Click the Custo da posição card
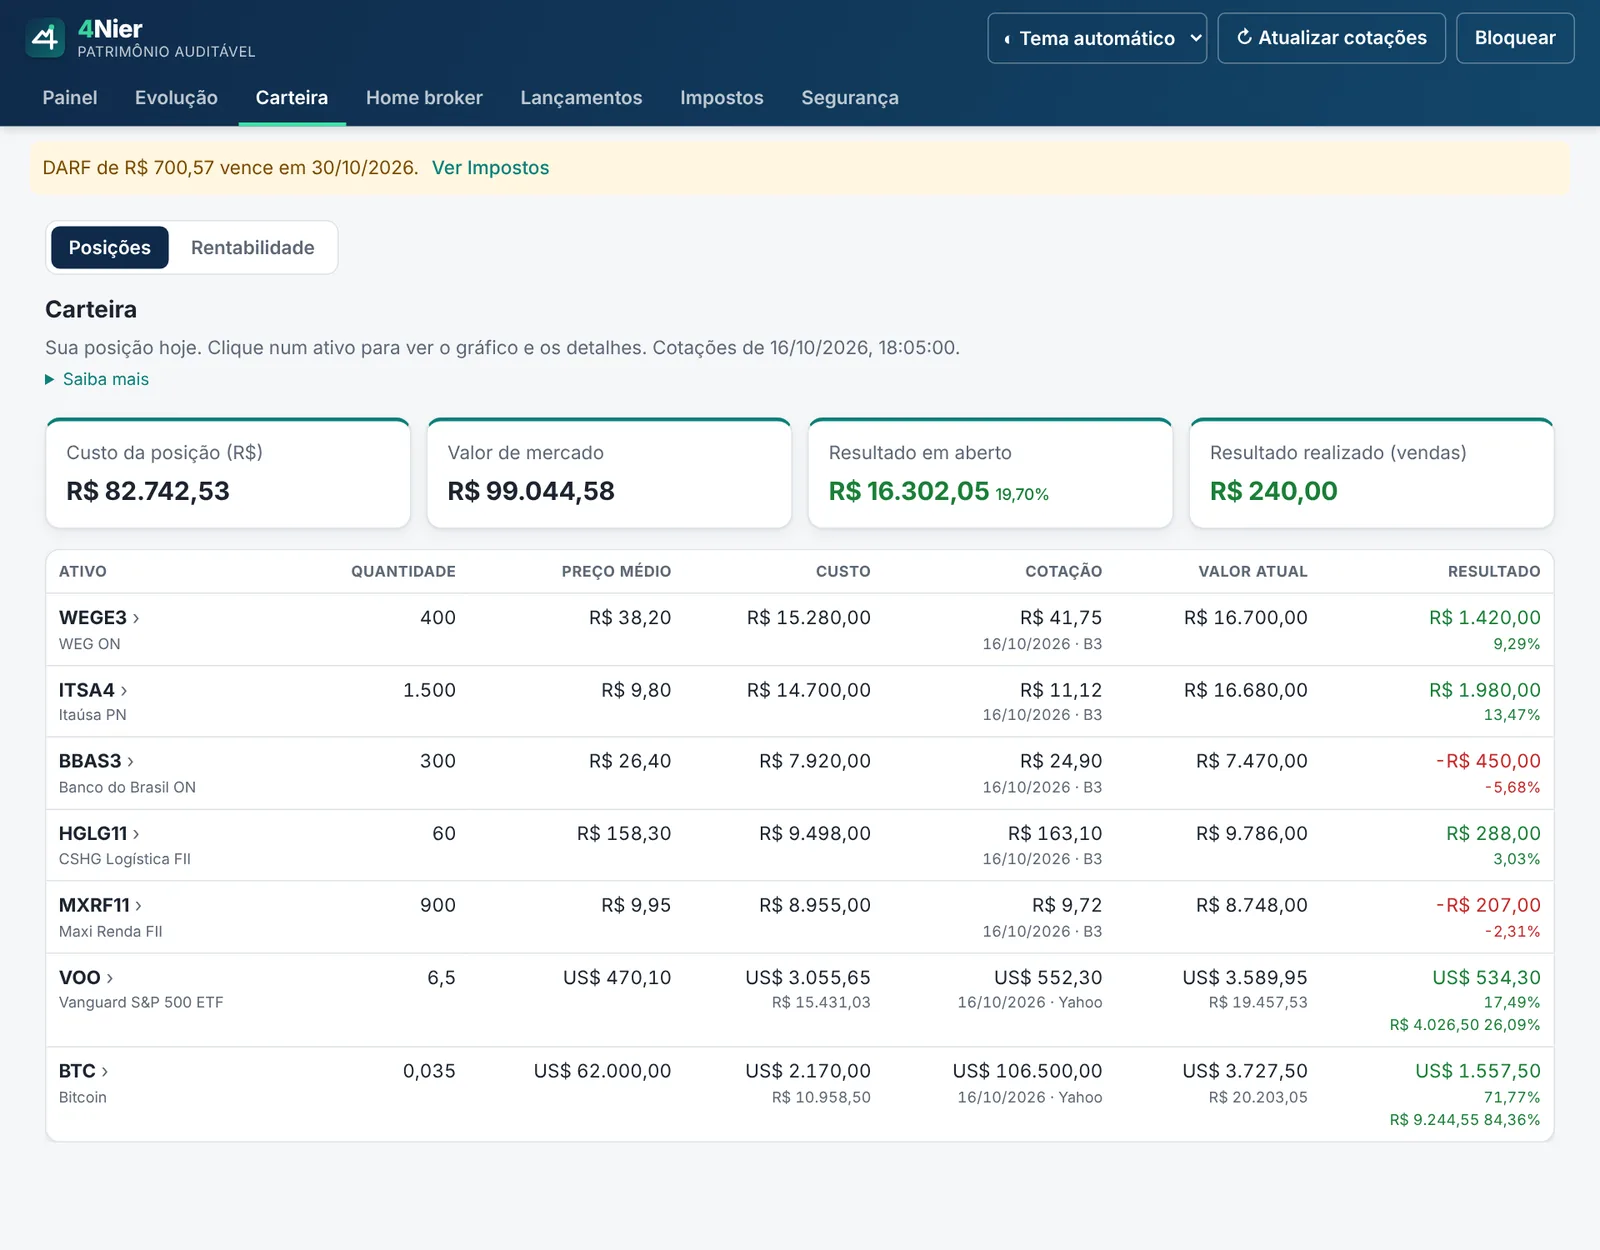The image size is (1600, 1250). [x=228, y=473]
